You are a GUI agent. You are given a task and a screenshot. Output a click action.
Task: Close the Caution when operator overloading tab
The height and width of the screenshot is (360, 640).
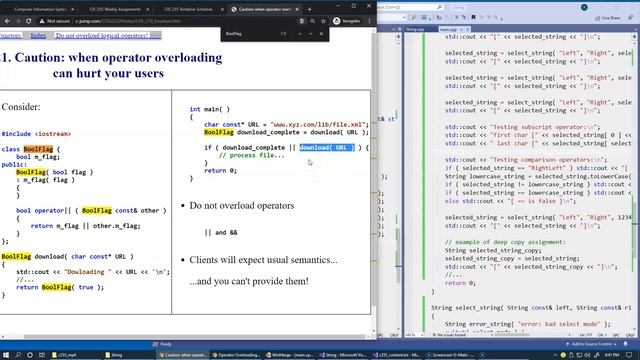297,9
